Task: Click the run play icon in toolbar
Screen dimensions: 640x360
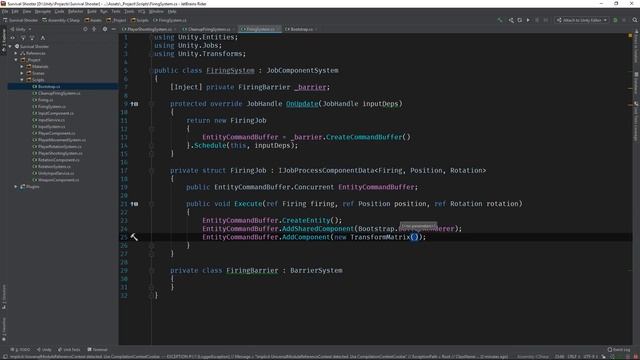Action: (x=528, y=20)
